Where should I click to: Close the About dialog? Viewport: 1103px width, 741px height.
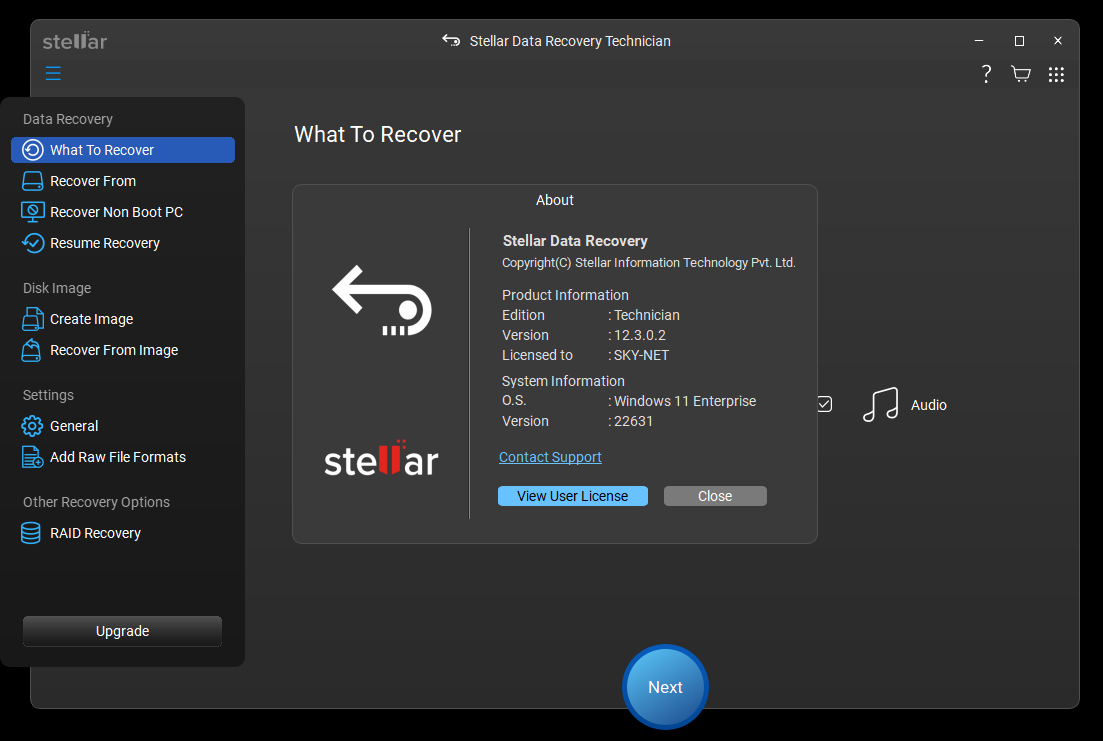click(715, 496)
